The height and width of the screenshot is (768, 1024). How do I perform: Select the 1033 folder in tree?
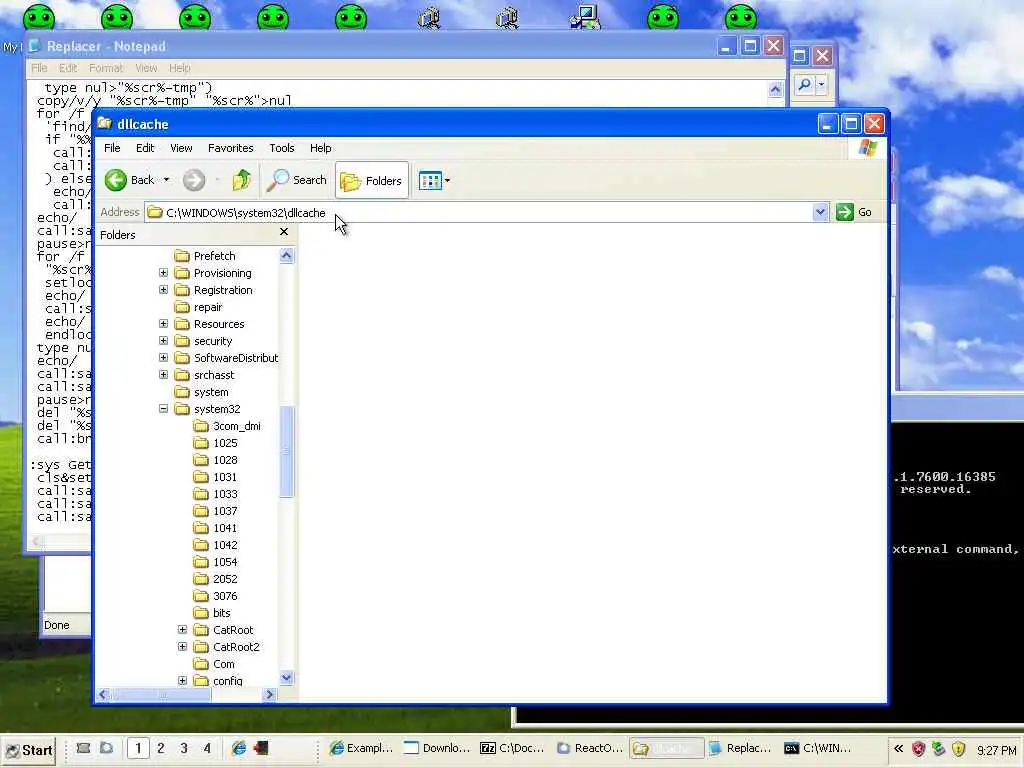click(225, 494)
